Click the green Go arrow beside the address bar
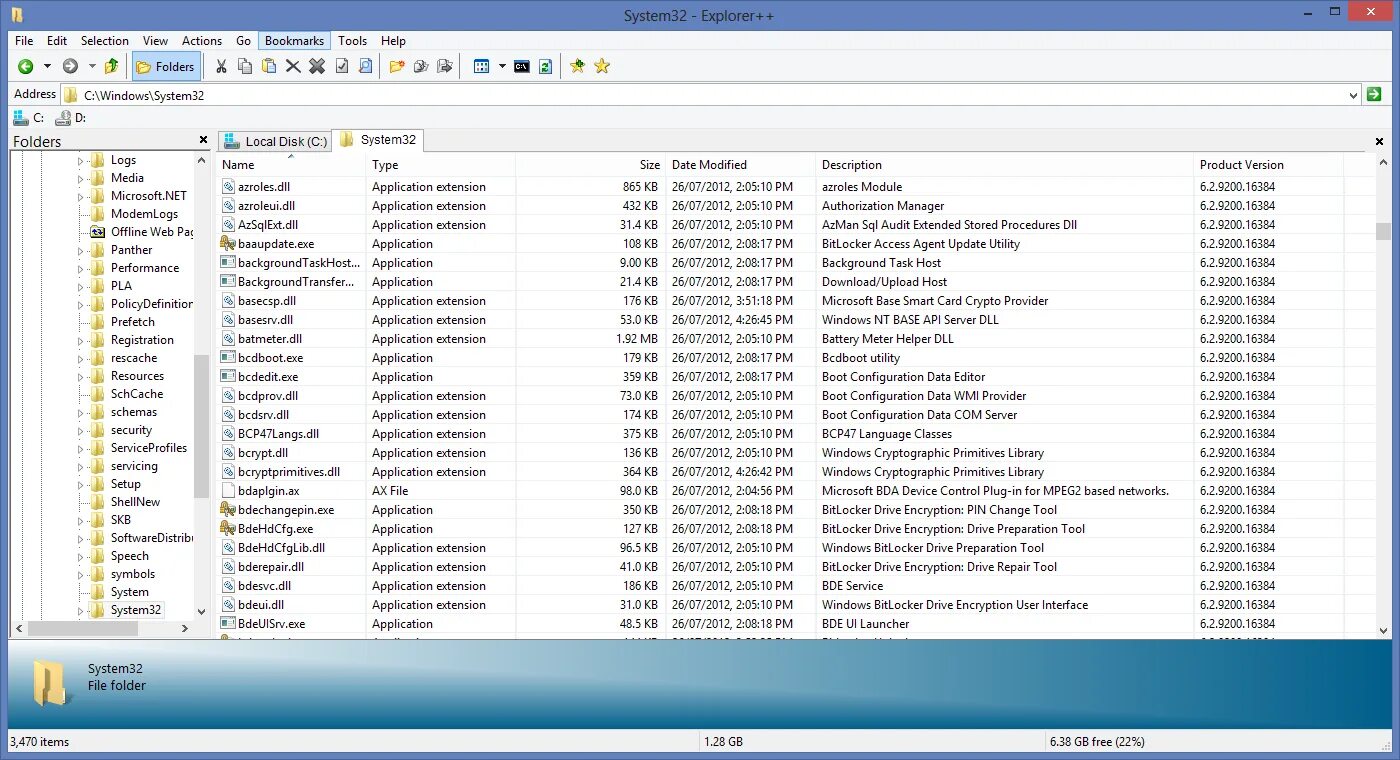 click(x=1372, y=94)
